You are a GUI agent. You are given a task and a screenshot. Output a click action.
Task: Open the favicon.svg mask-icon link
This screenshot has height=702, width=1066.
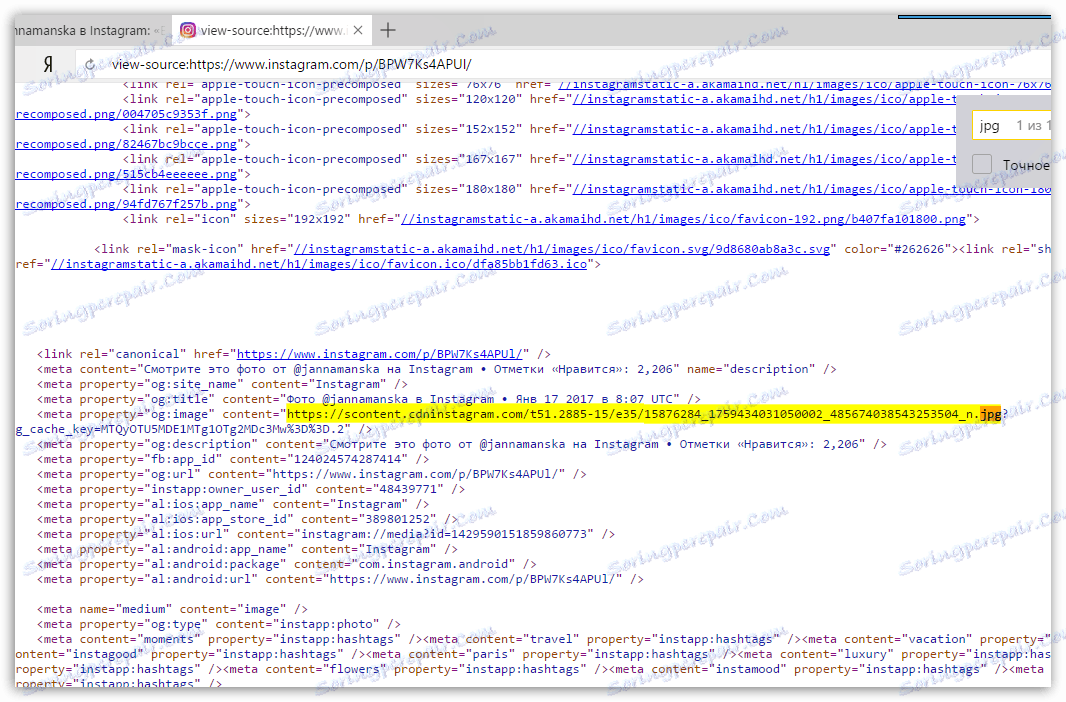click(x=562, y=249)
